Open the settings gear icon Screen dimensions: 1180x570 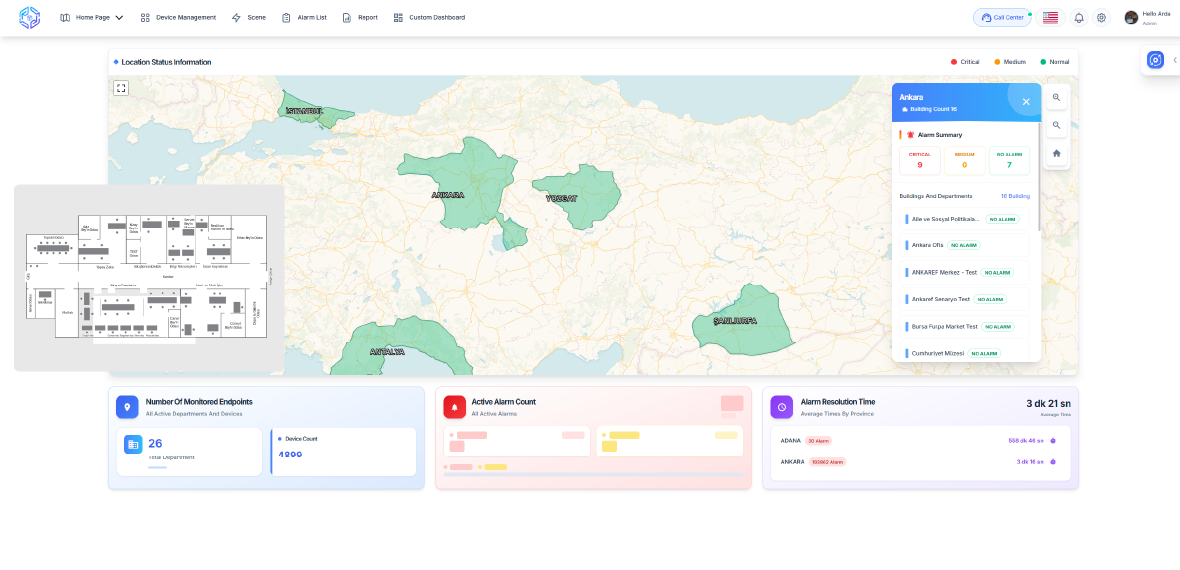(1101, 18)
